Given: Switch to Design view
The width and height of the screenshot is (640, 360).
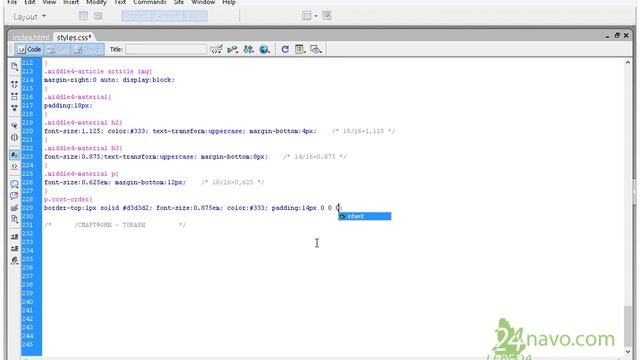Looking at the screenshot, I should [88, 49].
